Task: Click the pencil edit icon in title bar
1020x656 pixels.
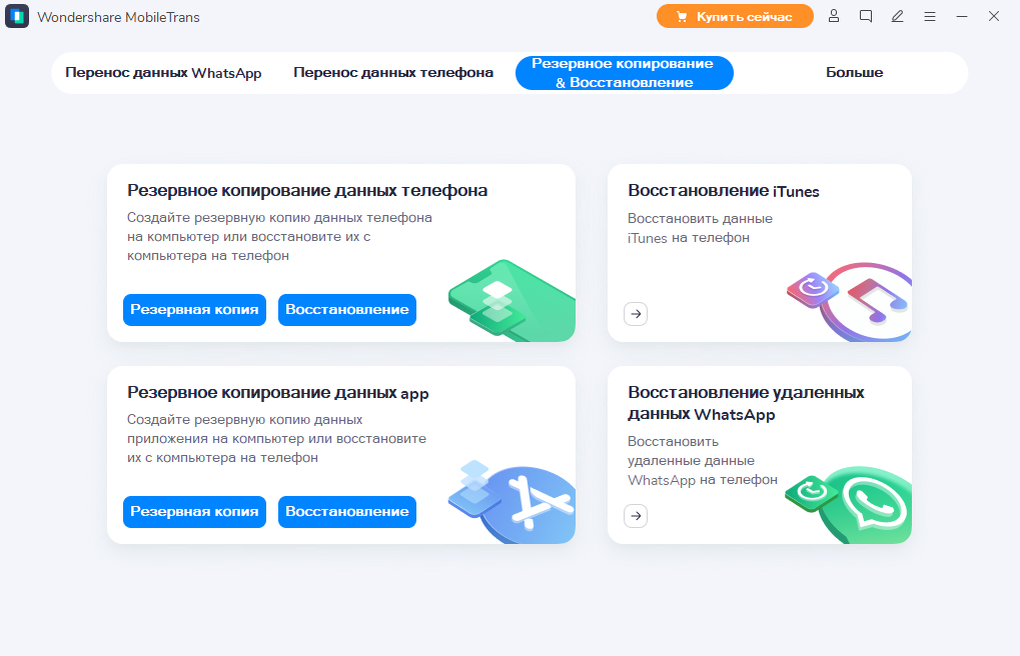Action: tap(898, 16)
